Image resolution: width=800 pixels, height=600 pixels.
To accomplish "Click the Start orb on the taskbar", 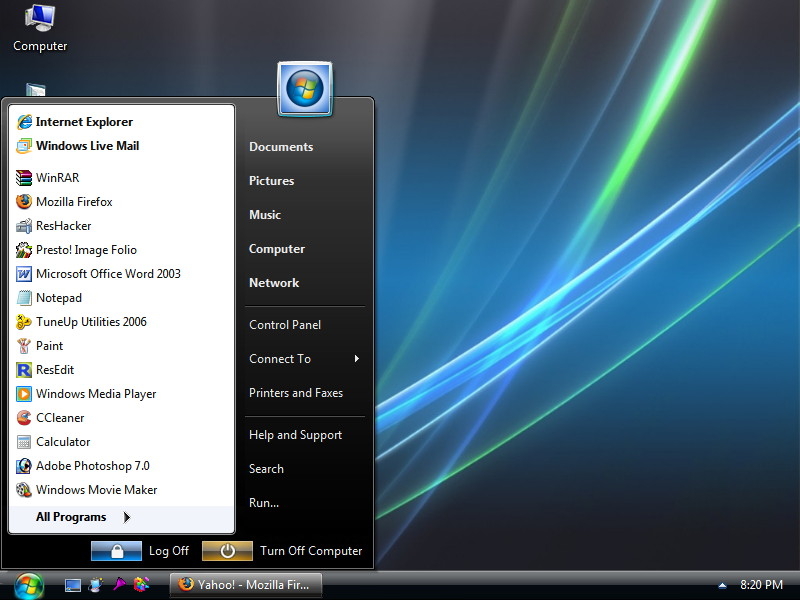I will pos(29,586).
